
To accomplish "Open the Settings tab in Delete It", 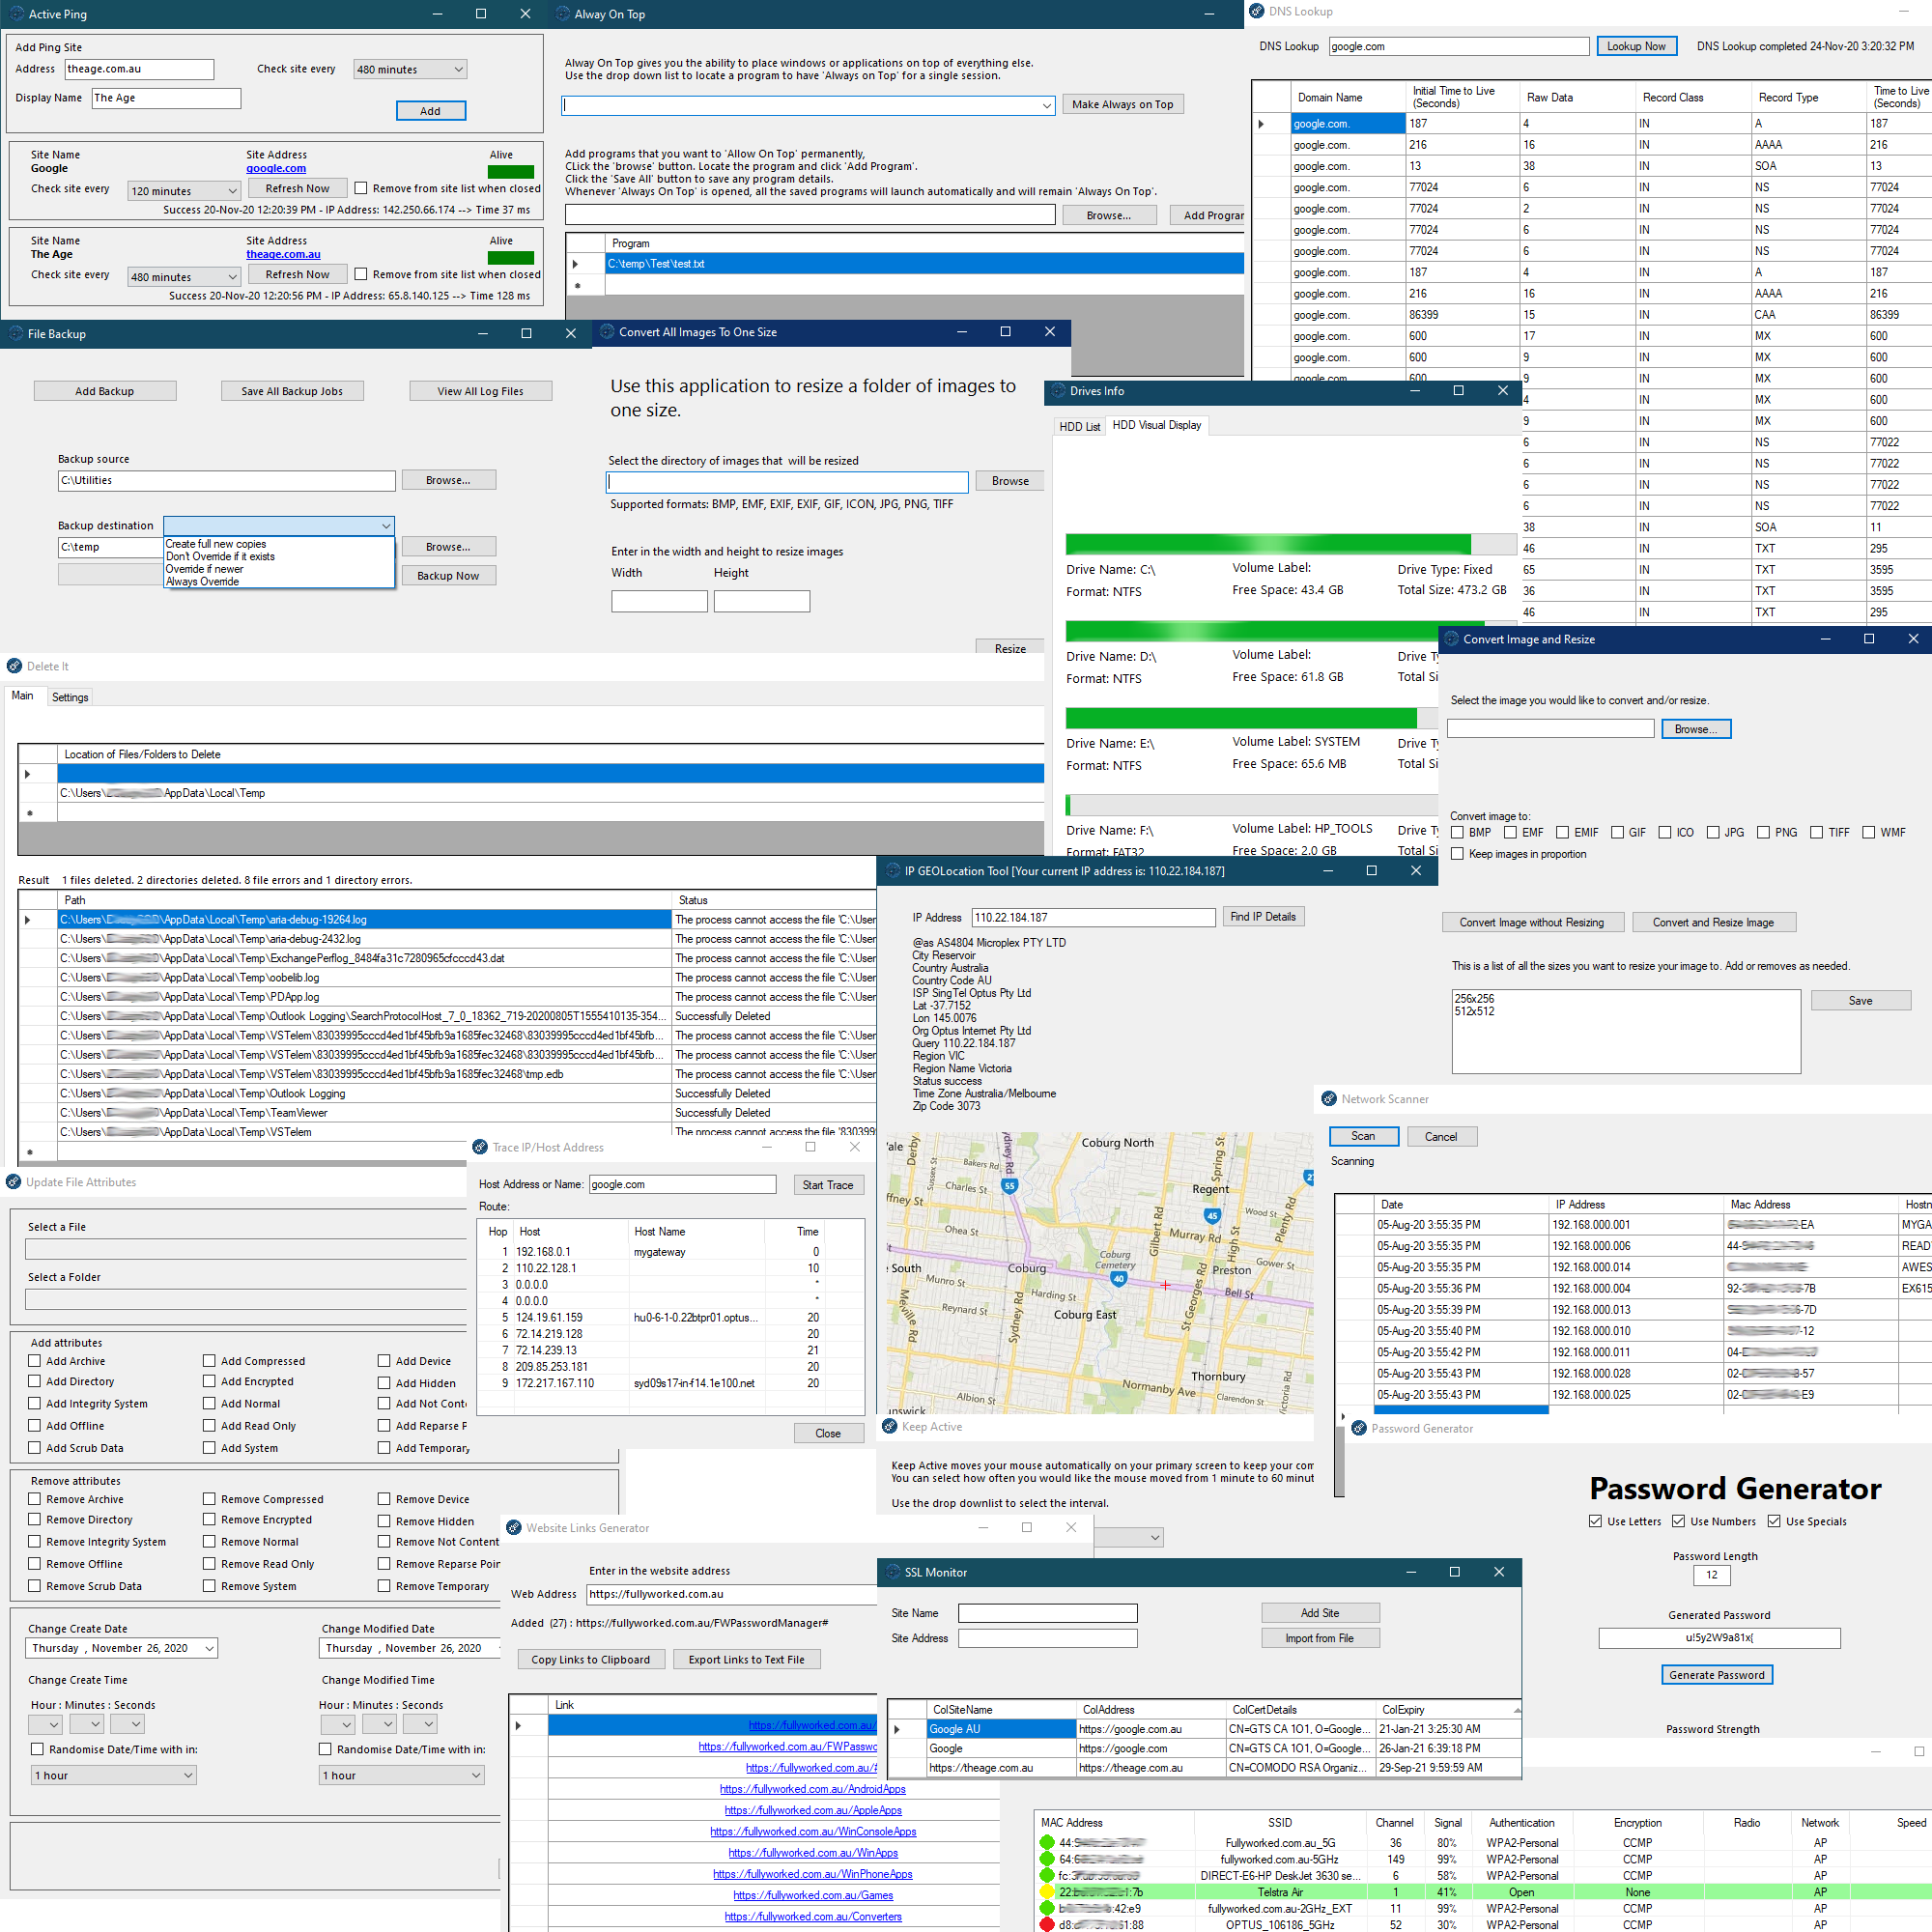I will pyautogui.click(x=70, y=697).
